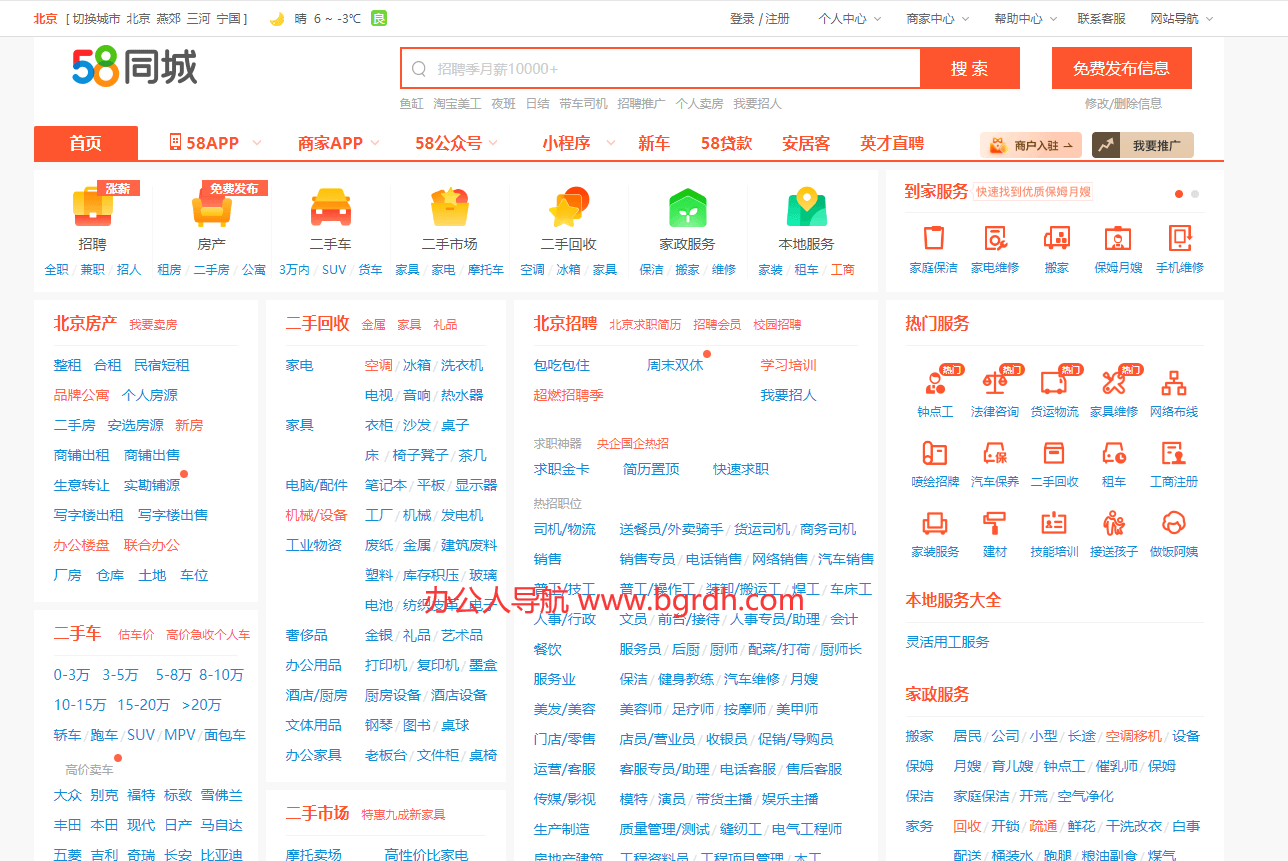Open the 58贷款 nav item
1288x861 pixels.
726,143
